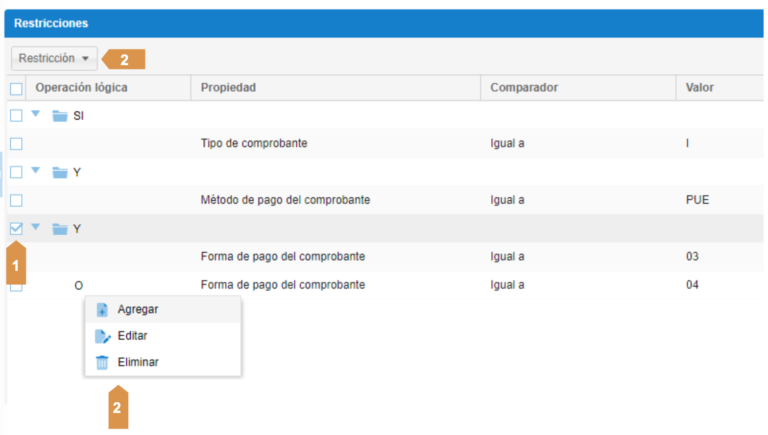Click the Eliminar trash icon

click(x=102, y=363)
